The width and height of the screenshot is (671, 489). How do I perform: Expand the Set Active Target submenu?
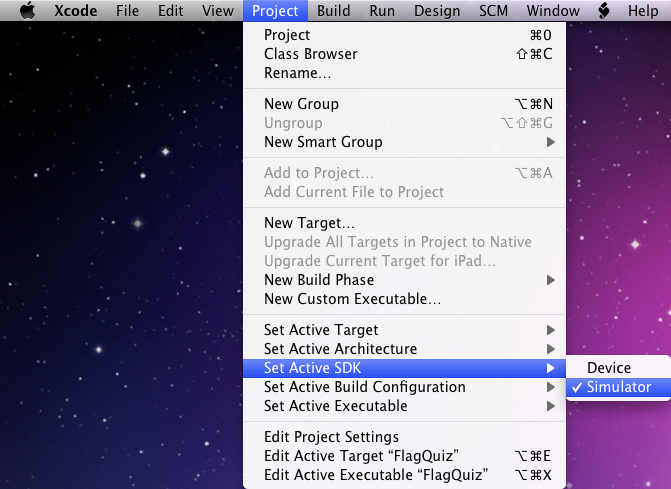[x=404, y=330]
